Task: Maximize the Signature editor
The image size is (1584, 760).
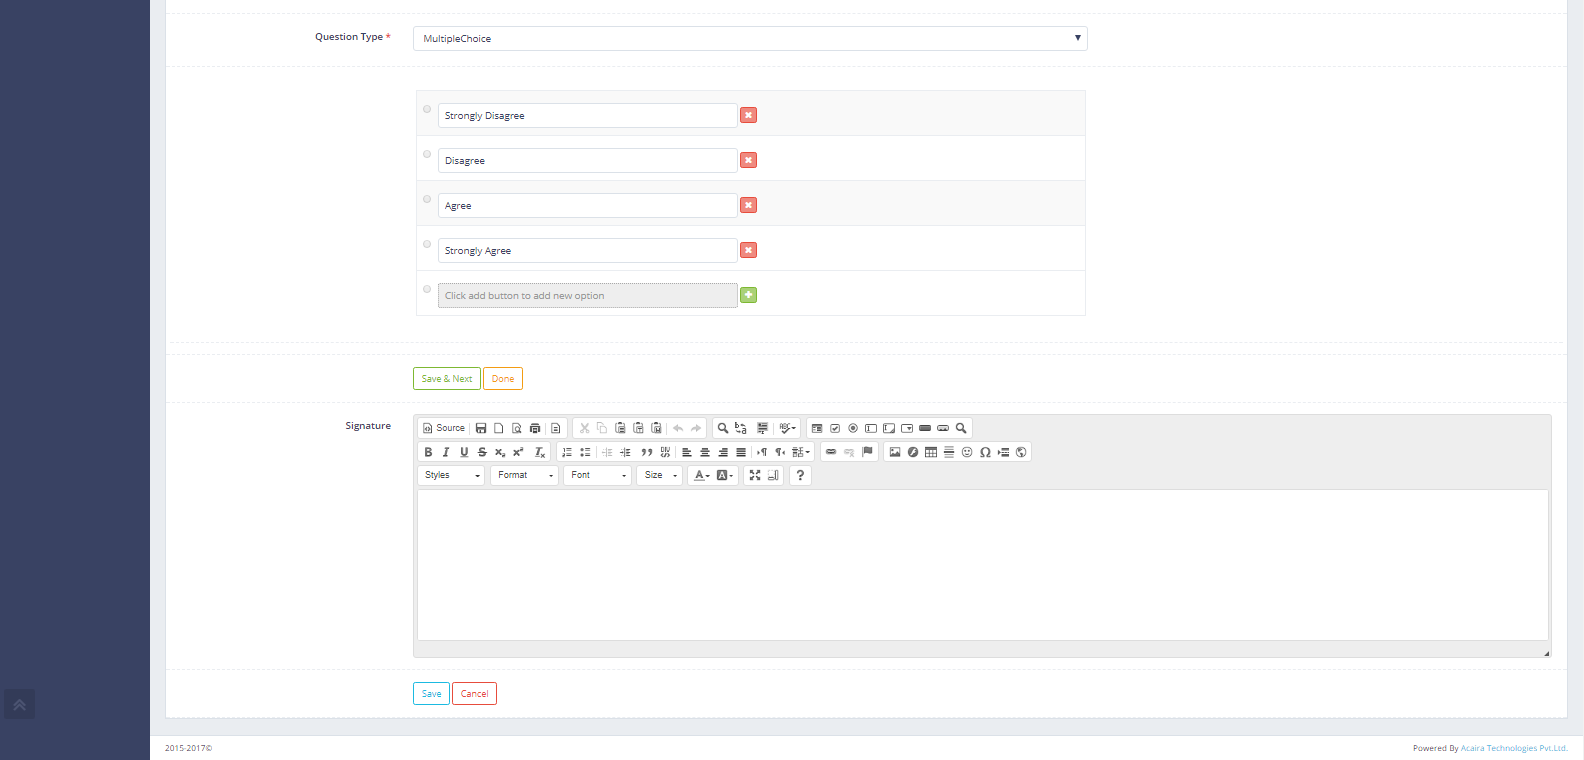Action: tap(755, 475)
